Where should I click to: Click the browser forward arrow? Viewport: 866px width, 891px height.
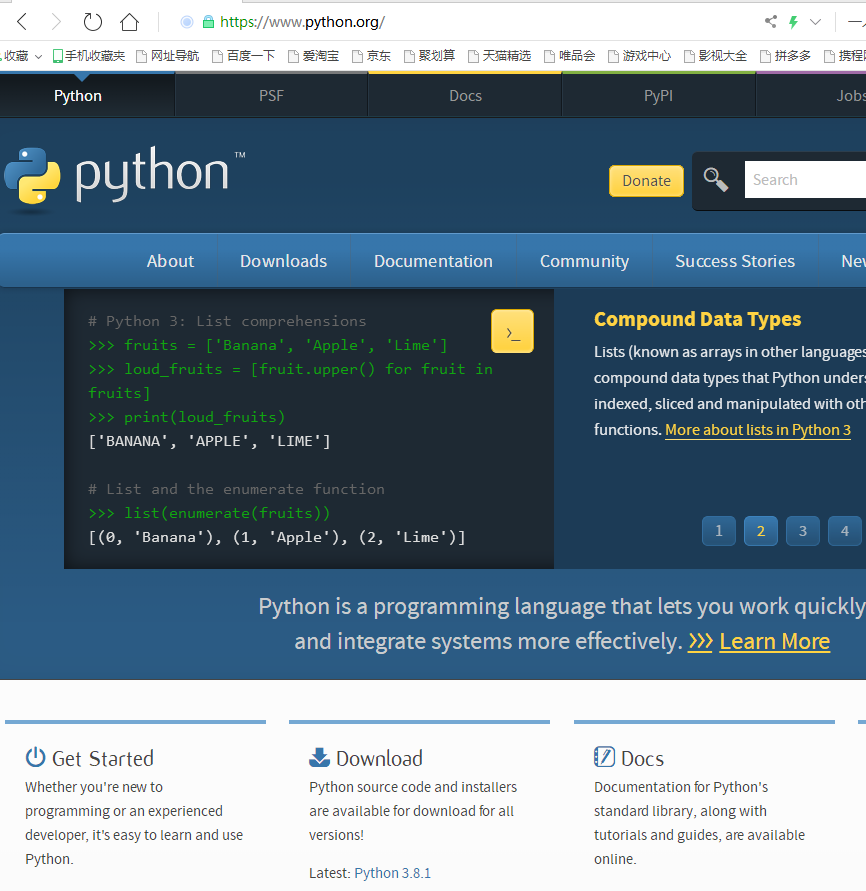tap(56, 22)
